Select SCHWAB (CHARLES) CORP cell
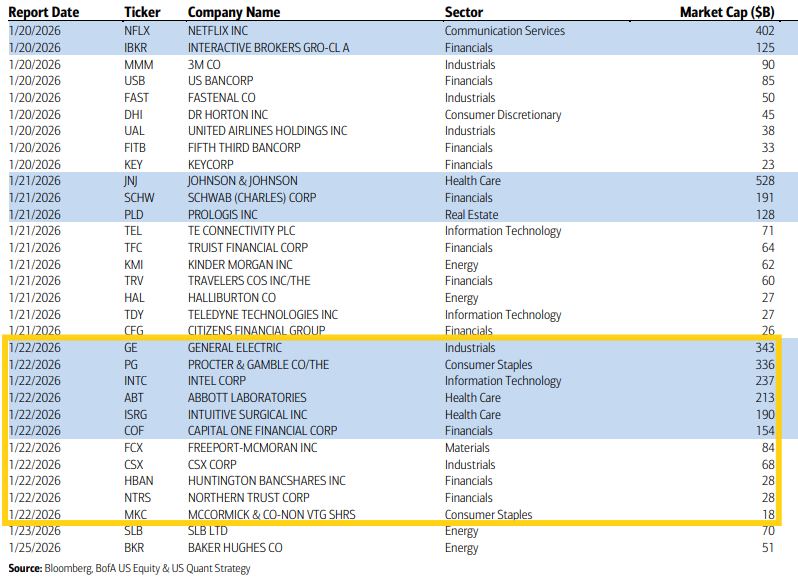 252,198
